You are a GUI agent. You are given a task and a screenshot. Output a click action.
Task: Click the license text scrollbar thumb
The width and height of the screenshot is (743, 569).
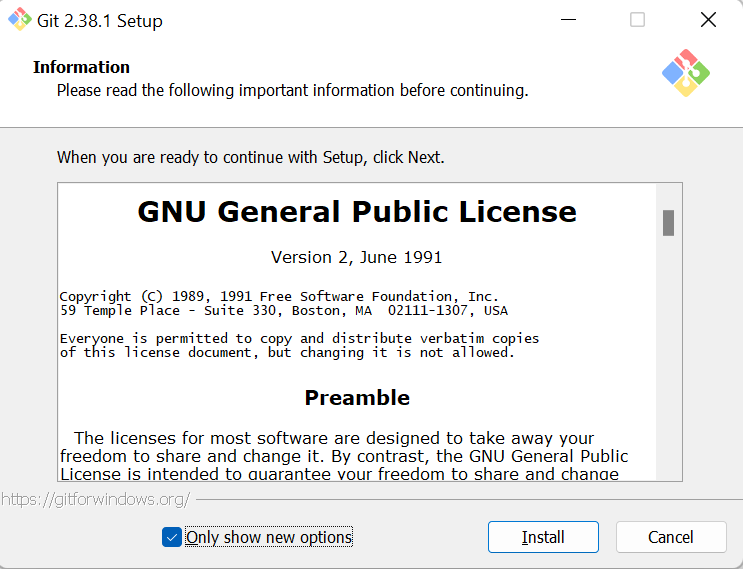(x=668, y=222)
